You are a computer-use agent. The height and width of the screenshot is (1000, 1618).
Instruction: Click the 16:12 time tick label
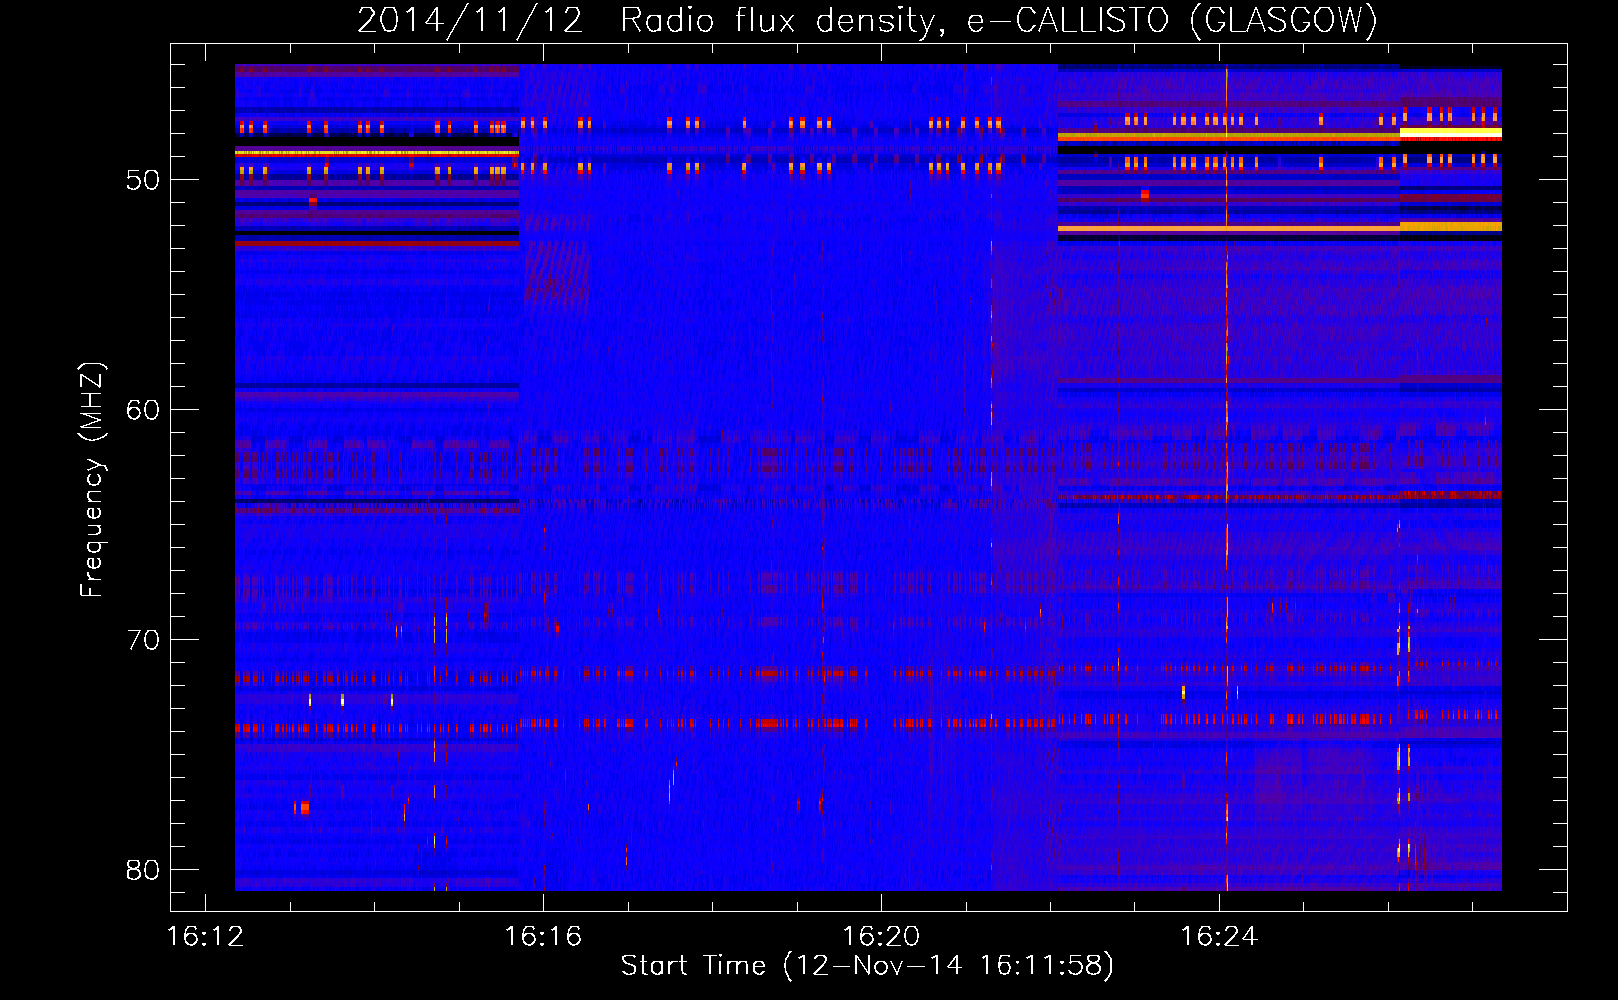point(206,937)
